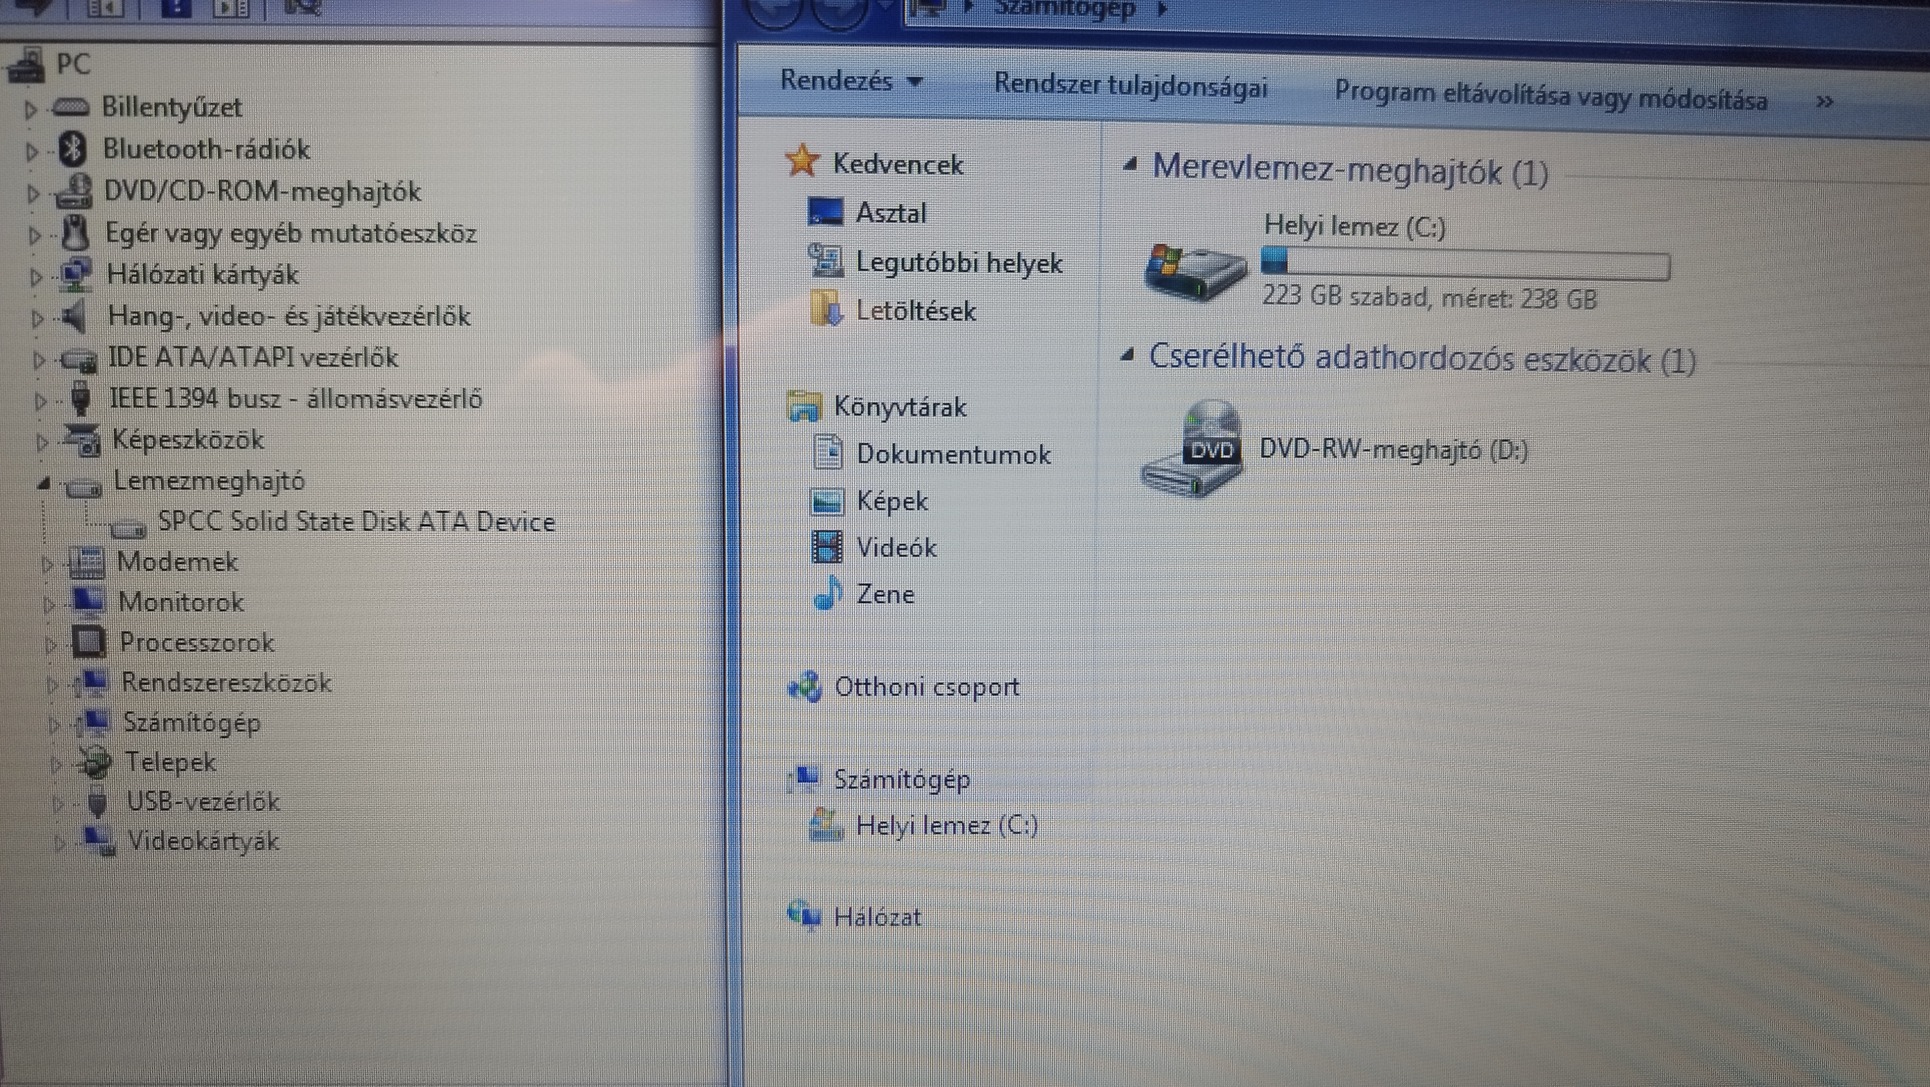
Task: Click Rendszer tulajdonságai toolbar button
Action: pyautogui.click(x=1130, y=87)
